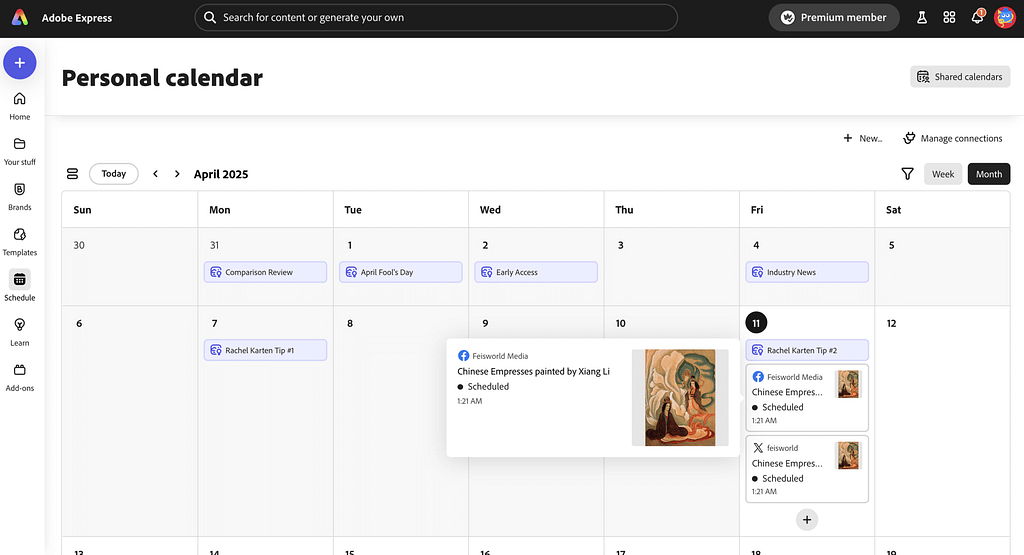
Task: Open Brands in the sidebar
Action: [20, 196]
